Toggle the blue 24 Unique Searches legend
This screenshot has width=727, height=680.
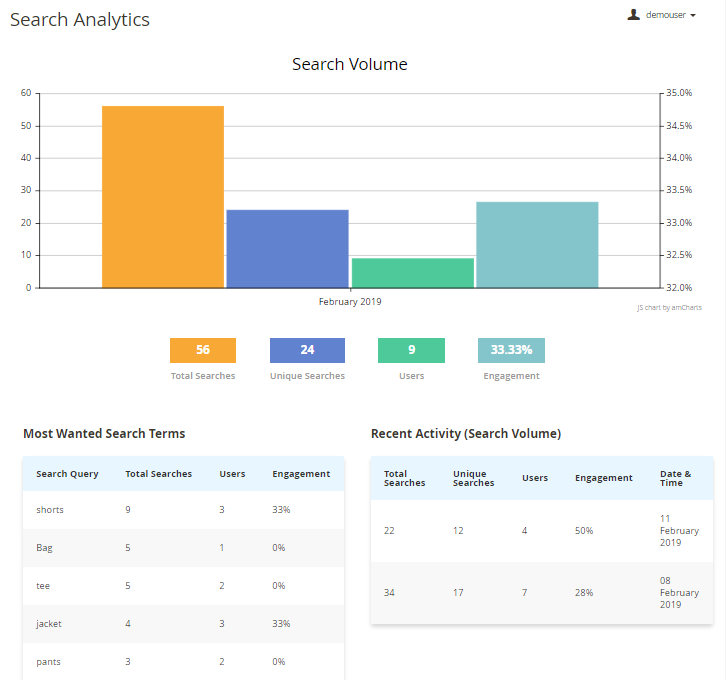(307, 350)
